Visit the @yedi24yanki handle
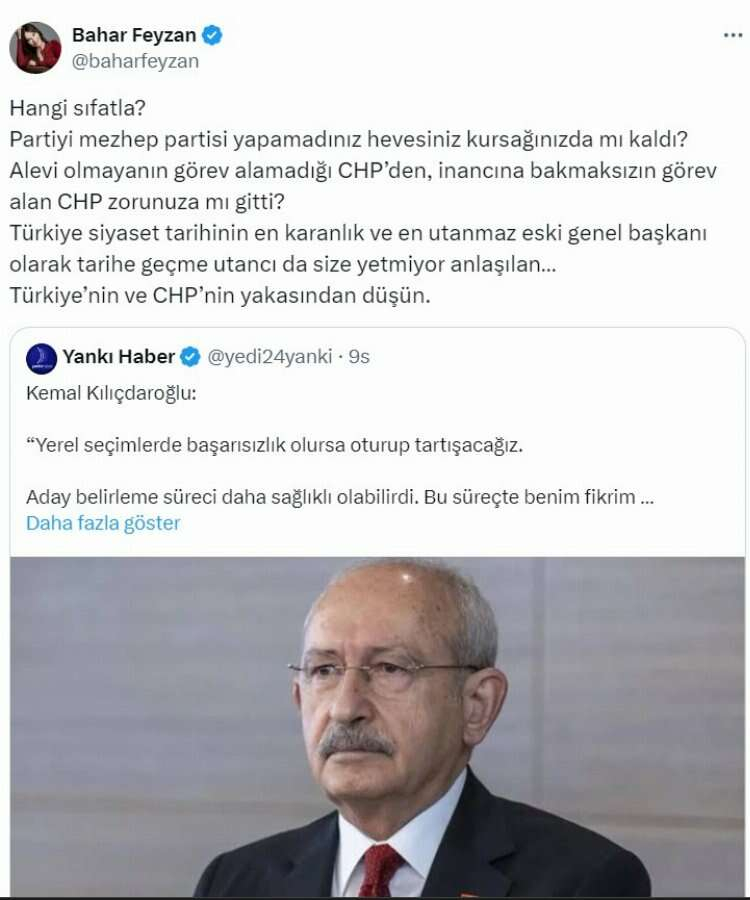Image resolution: width=750 pixels, height=900 pixels. [x=270, y=356]
